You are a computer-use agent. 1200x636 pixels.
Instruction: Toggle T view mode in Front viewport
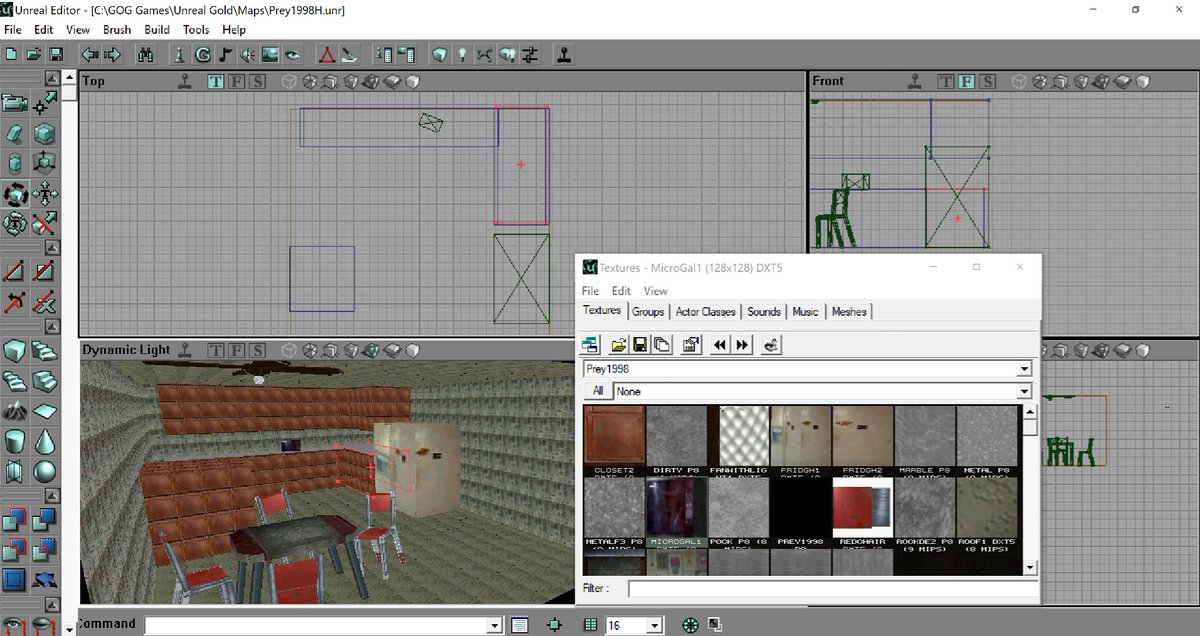point(945,82)
